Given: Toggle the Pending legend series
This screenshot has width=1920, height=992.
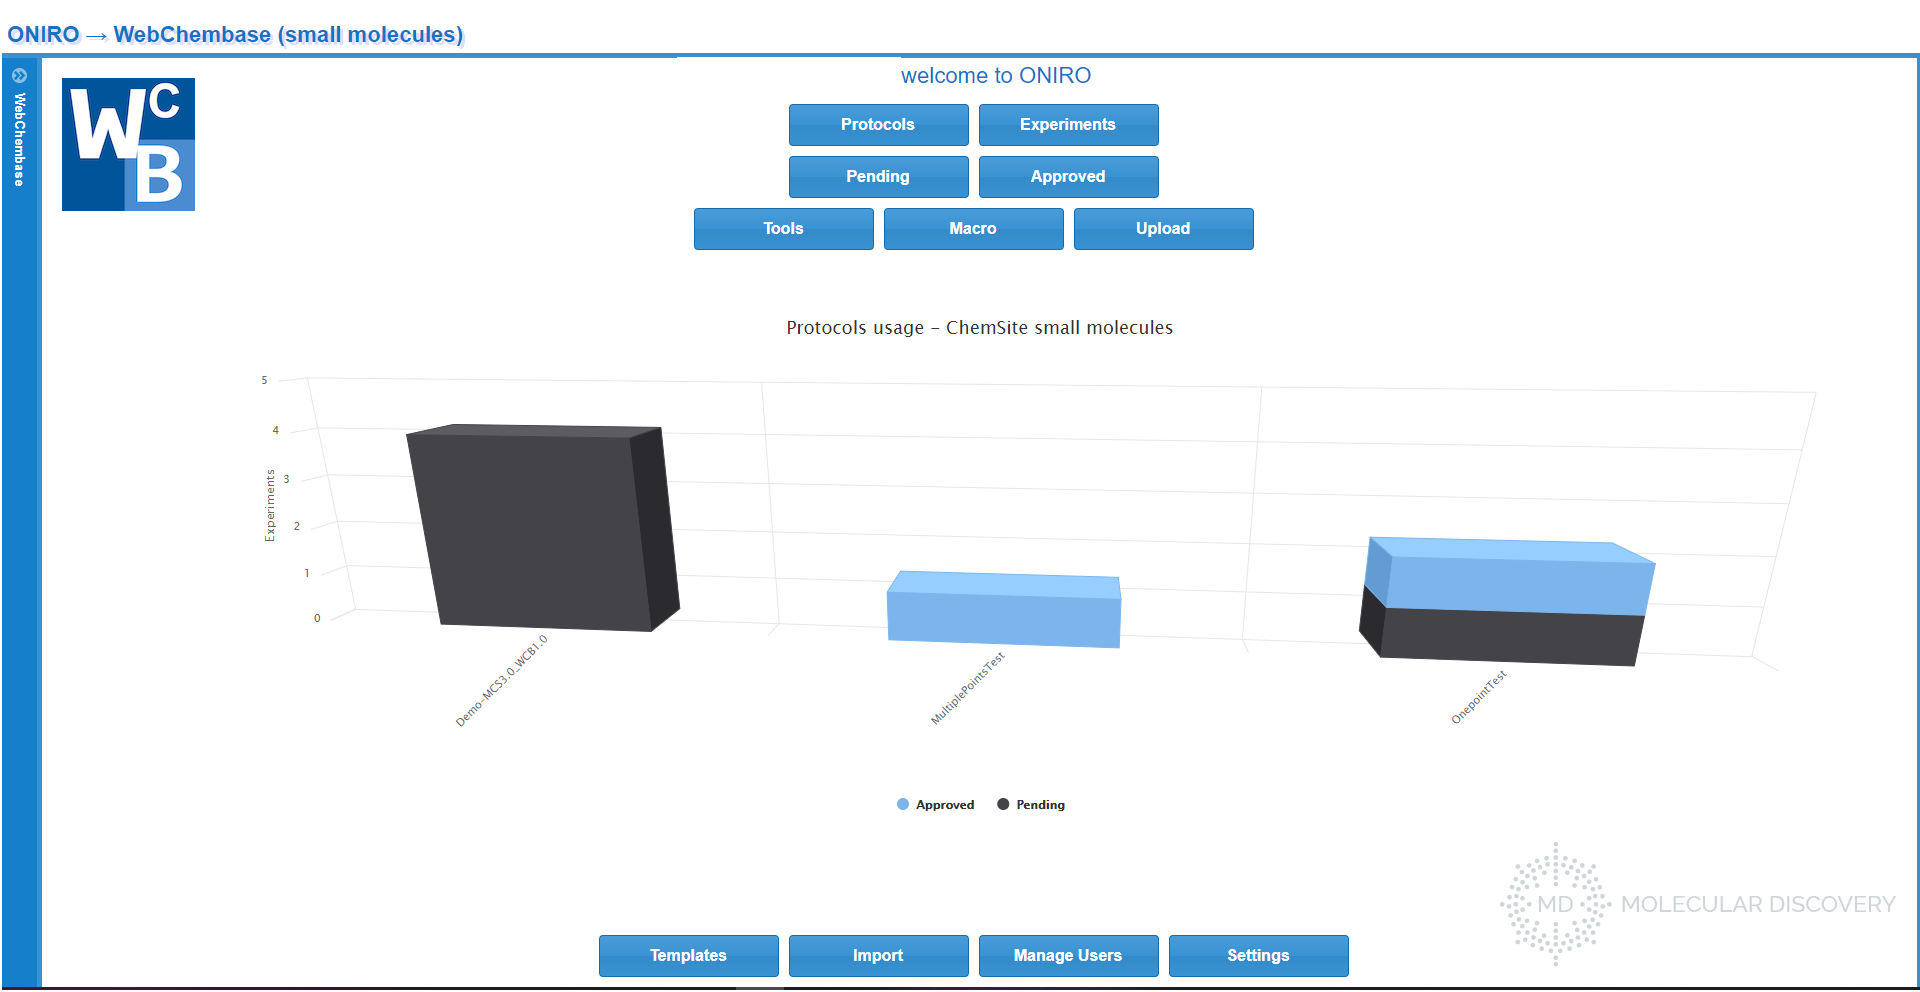Looking at the screenshot, I should coord(1031,805).
